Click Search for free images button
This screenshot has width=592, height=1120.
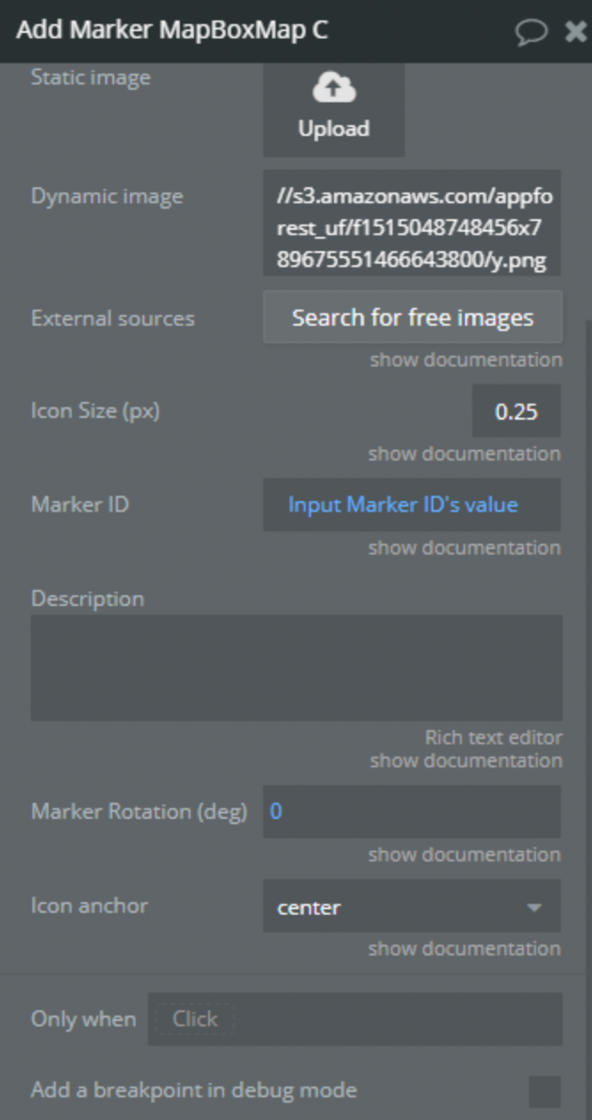[x=413, y=317]
